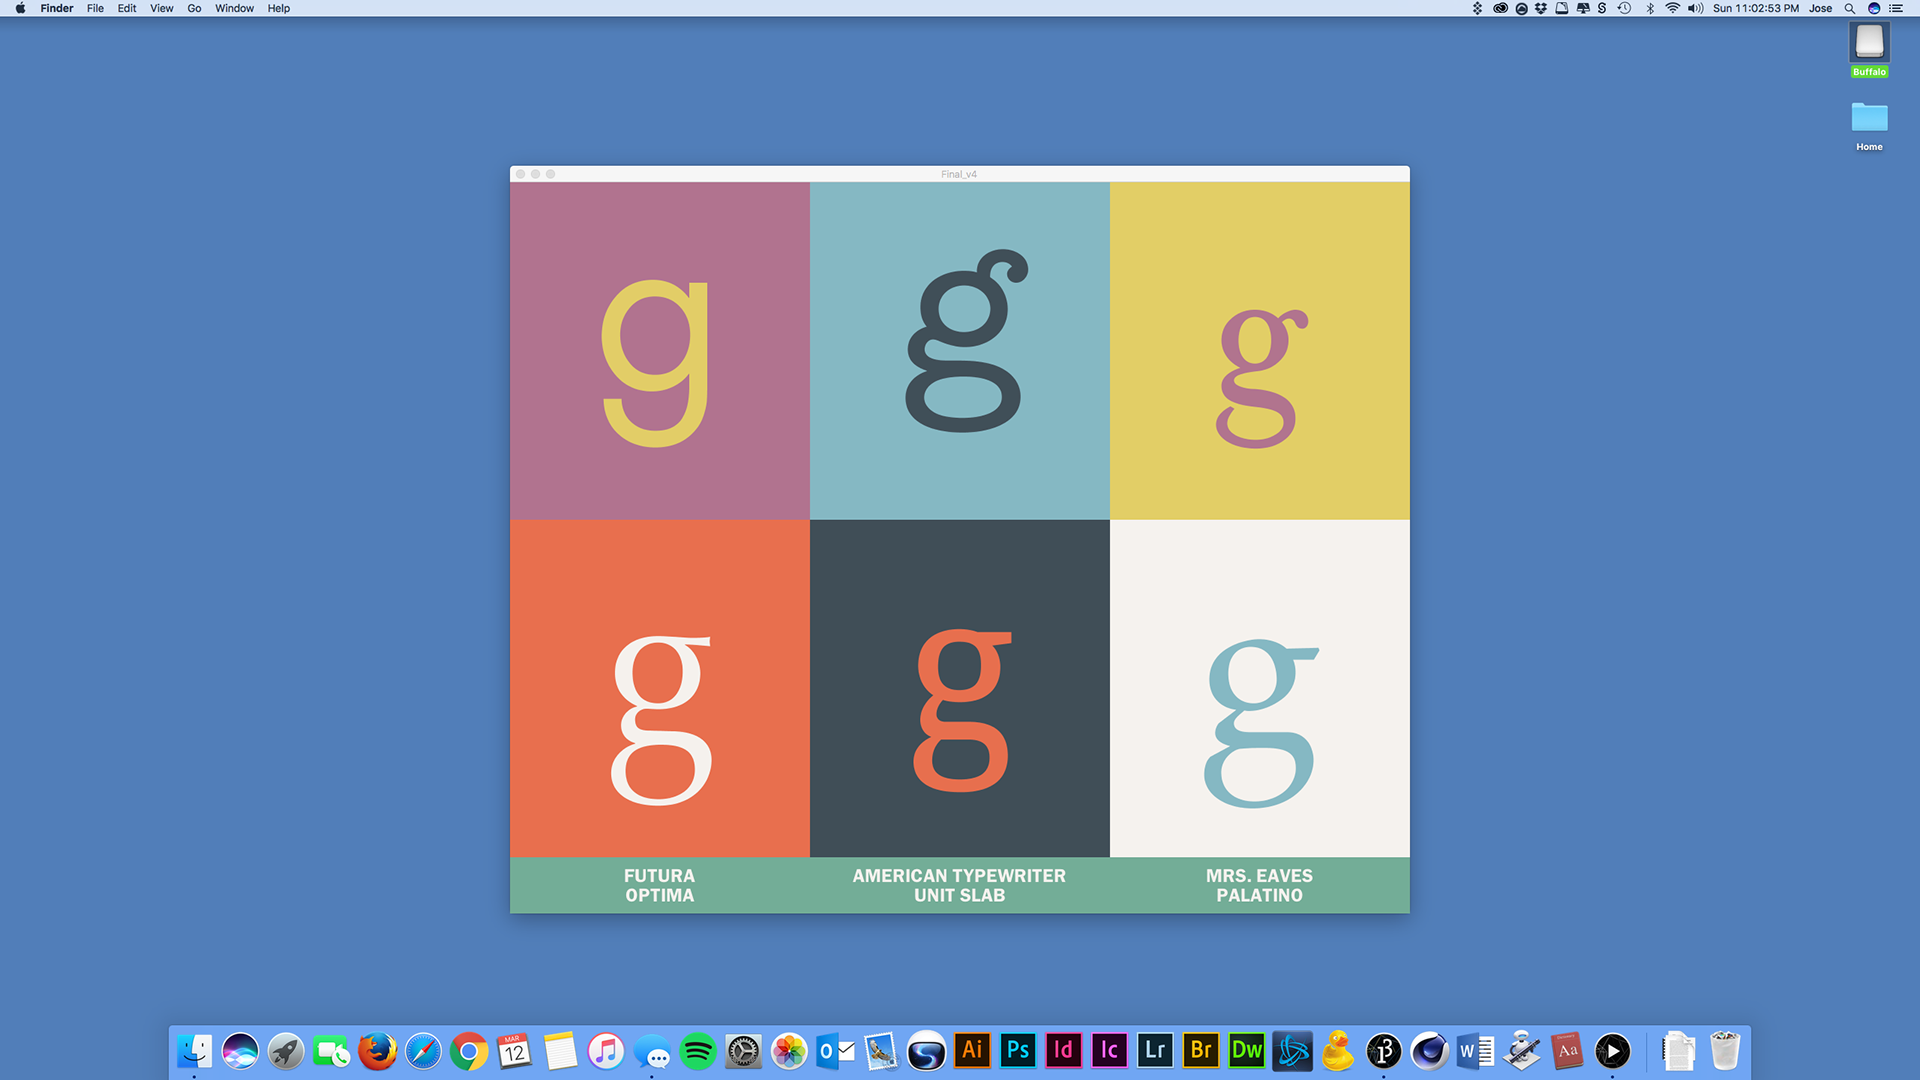Open Messages from the Dock
Screen dimensions: 1920x1080
click(x=652, y=1051)
